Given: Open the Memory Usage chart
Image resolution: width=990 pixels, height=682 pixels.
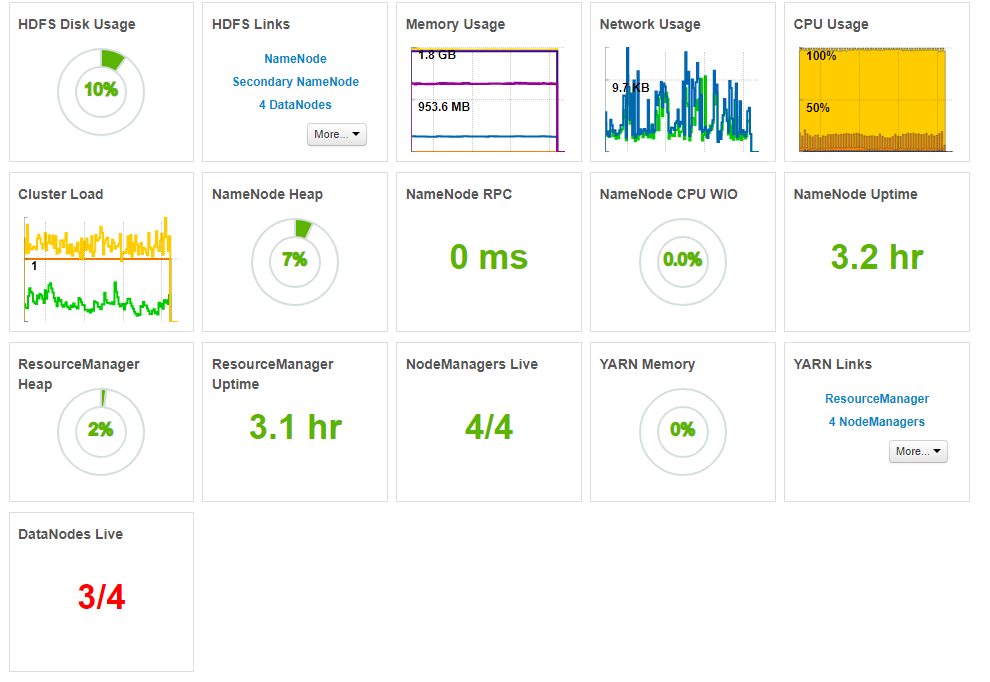Looking at the screenshot, I should [x=486, y=100].
